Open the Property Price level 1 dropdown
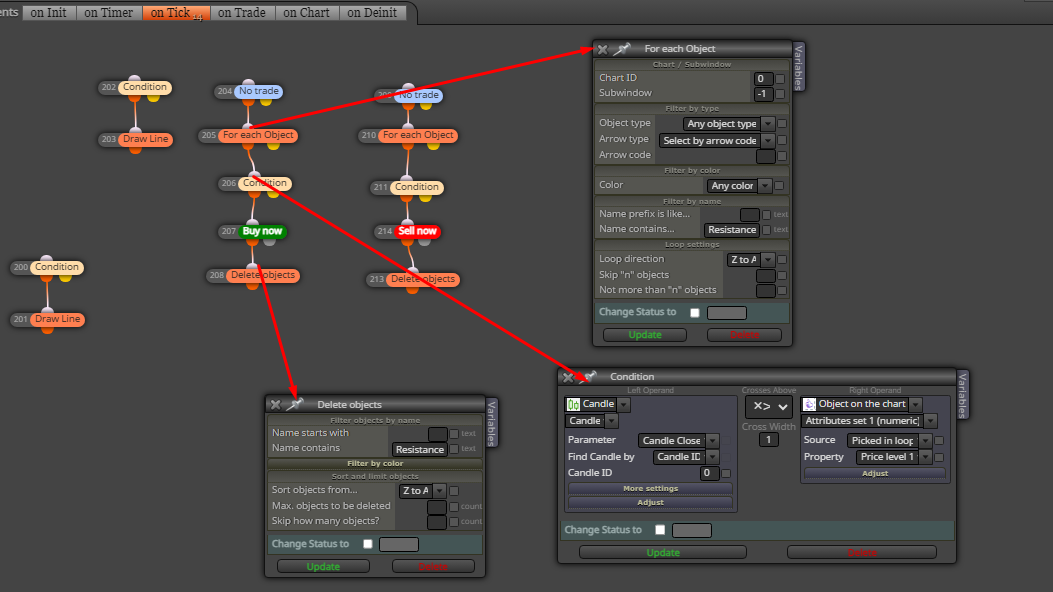The height and width of the screenshot is (592, 1053). point(893,457)
